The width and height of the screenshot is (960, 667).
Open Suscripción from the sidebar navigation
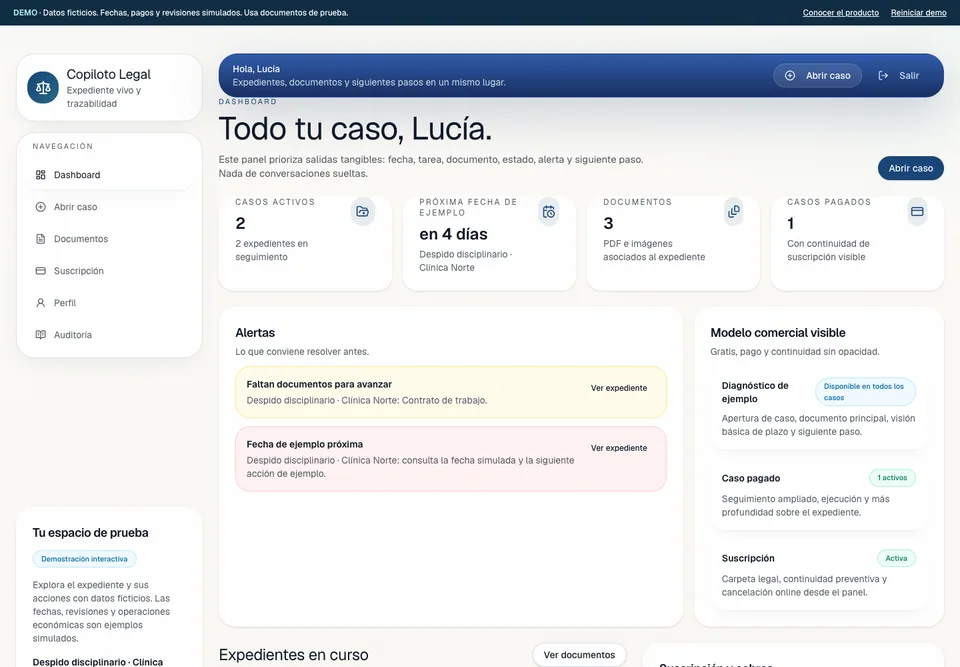pos(109,271)
